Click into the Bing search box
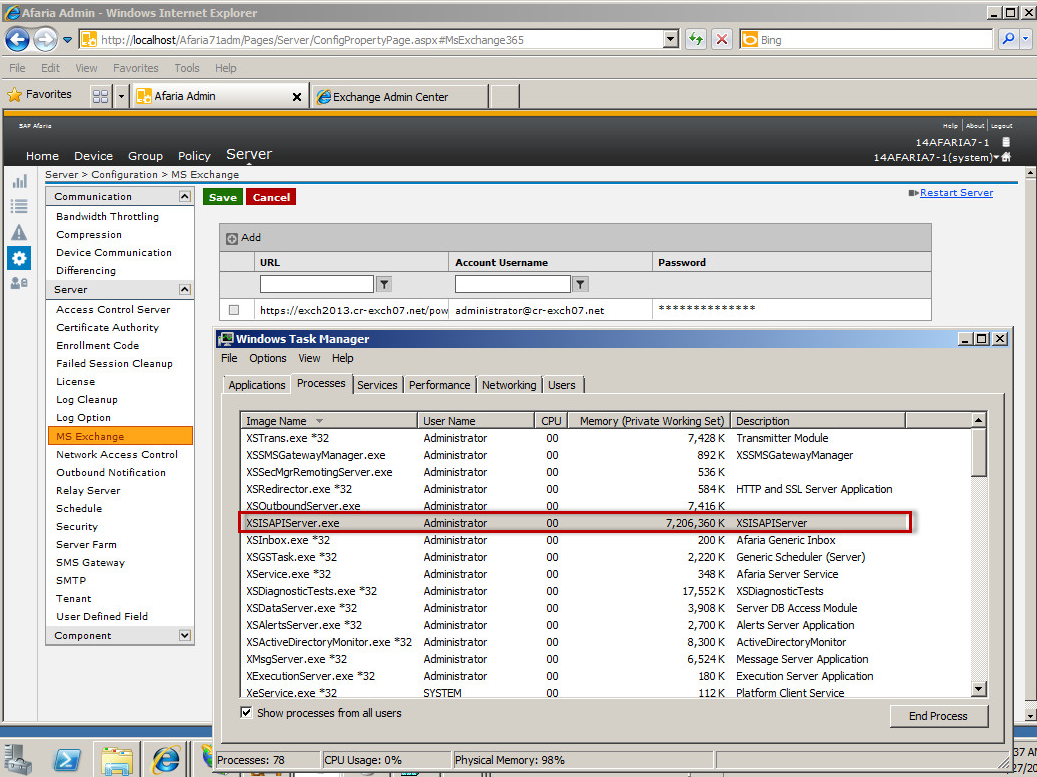 [x=874, y=40]
